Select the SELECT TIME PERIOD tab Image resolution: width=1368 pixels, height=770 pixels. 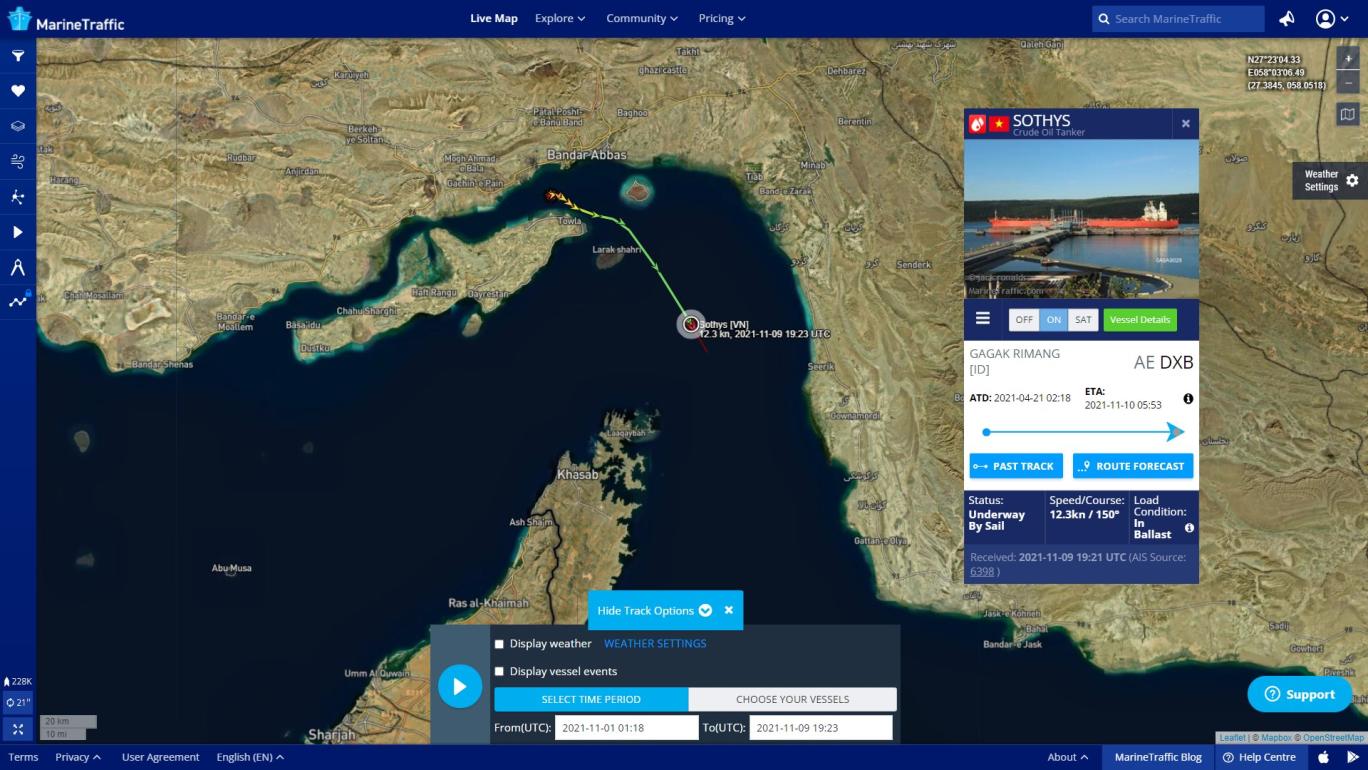coord(591,699)
